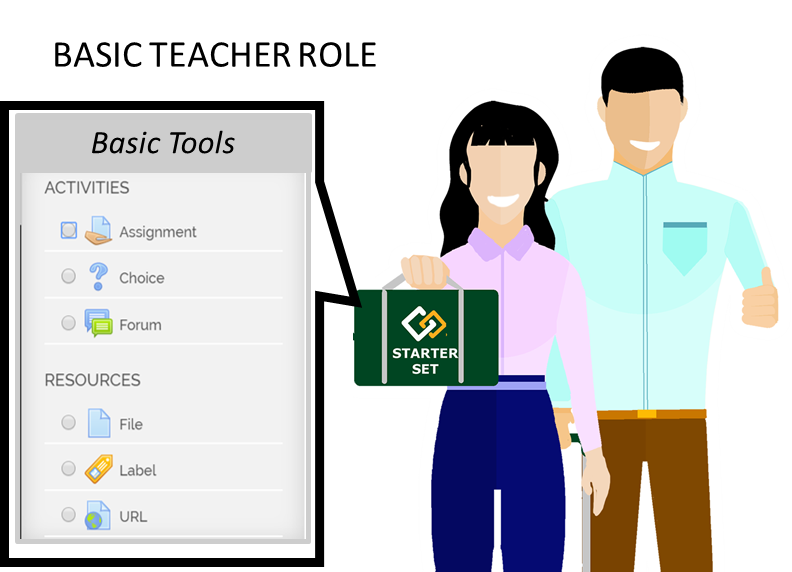Viewport: 792px width, 572px height.
Task: Click the Choice text label
Action: [x=142, y=278]
